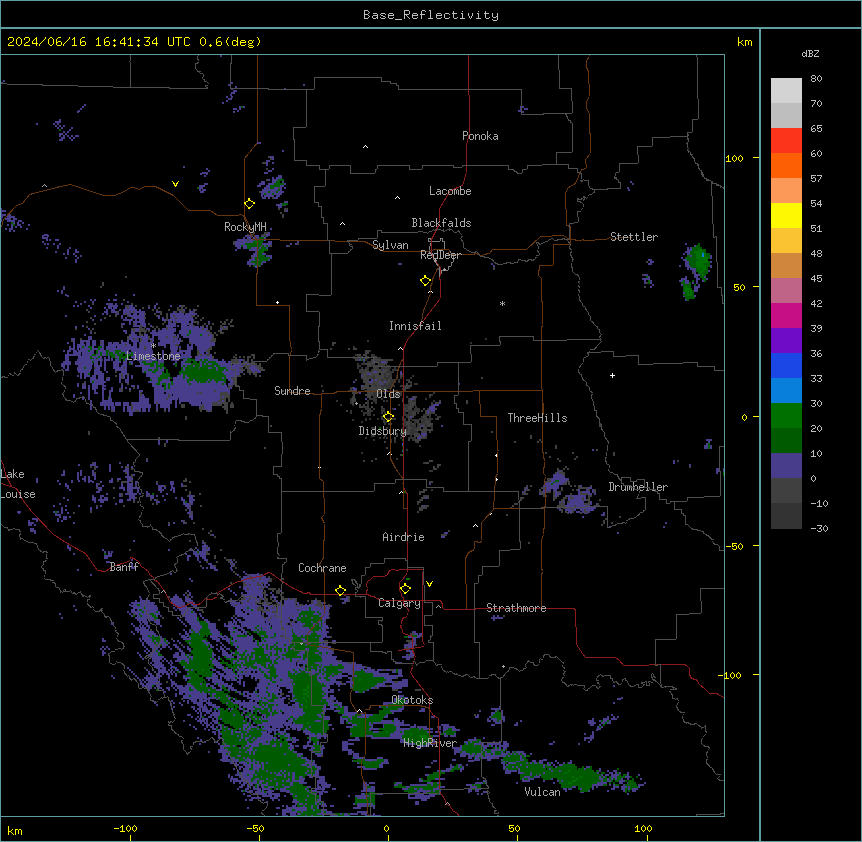Select the asterisk marker above Limestone label
Viewport: 862px width, 842px height.
coord(154,346)
